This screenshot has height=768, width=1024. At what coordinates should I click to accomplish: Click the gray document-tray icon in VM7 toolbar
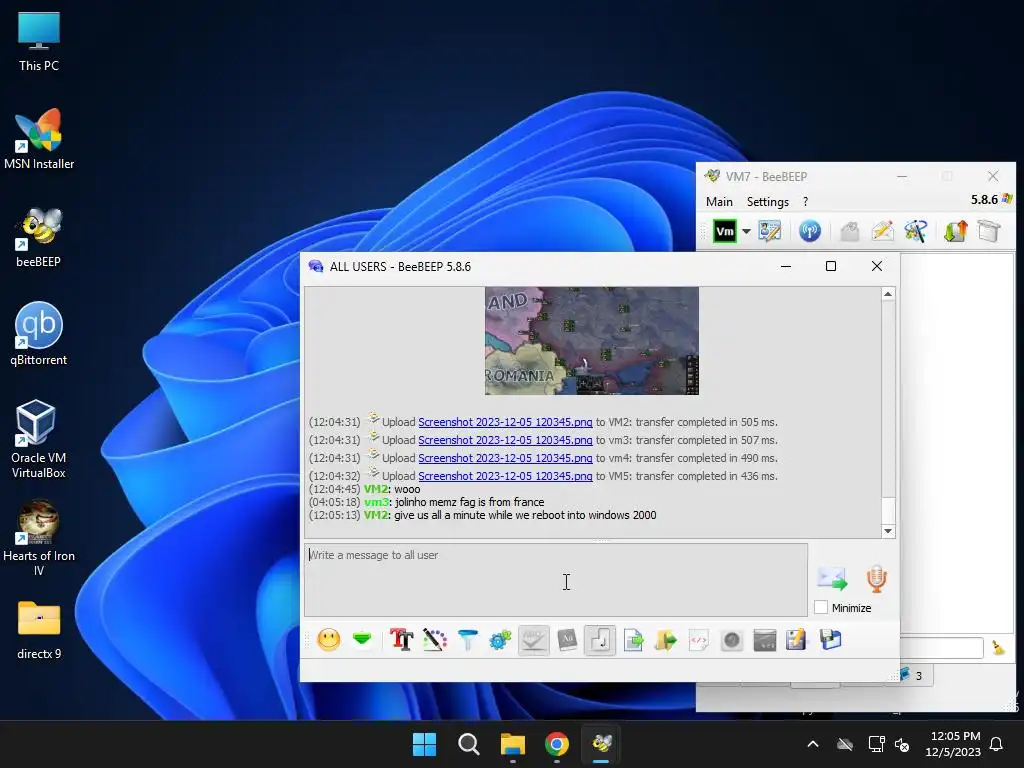point(989,231)
